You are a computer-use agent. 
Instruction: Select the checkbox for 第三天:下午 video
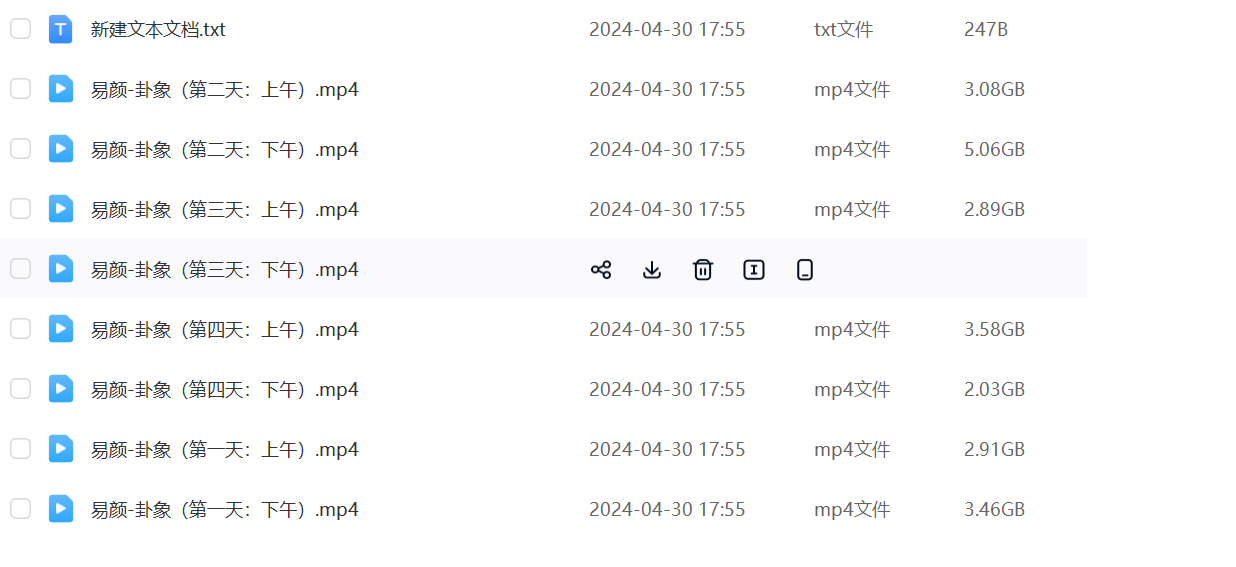[21, 269]
